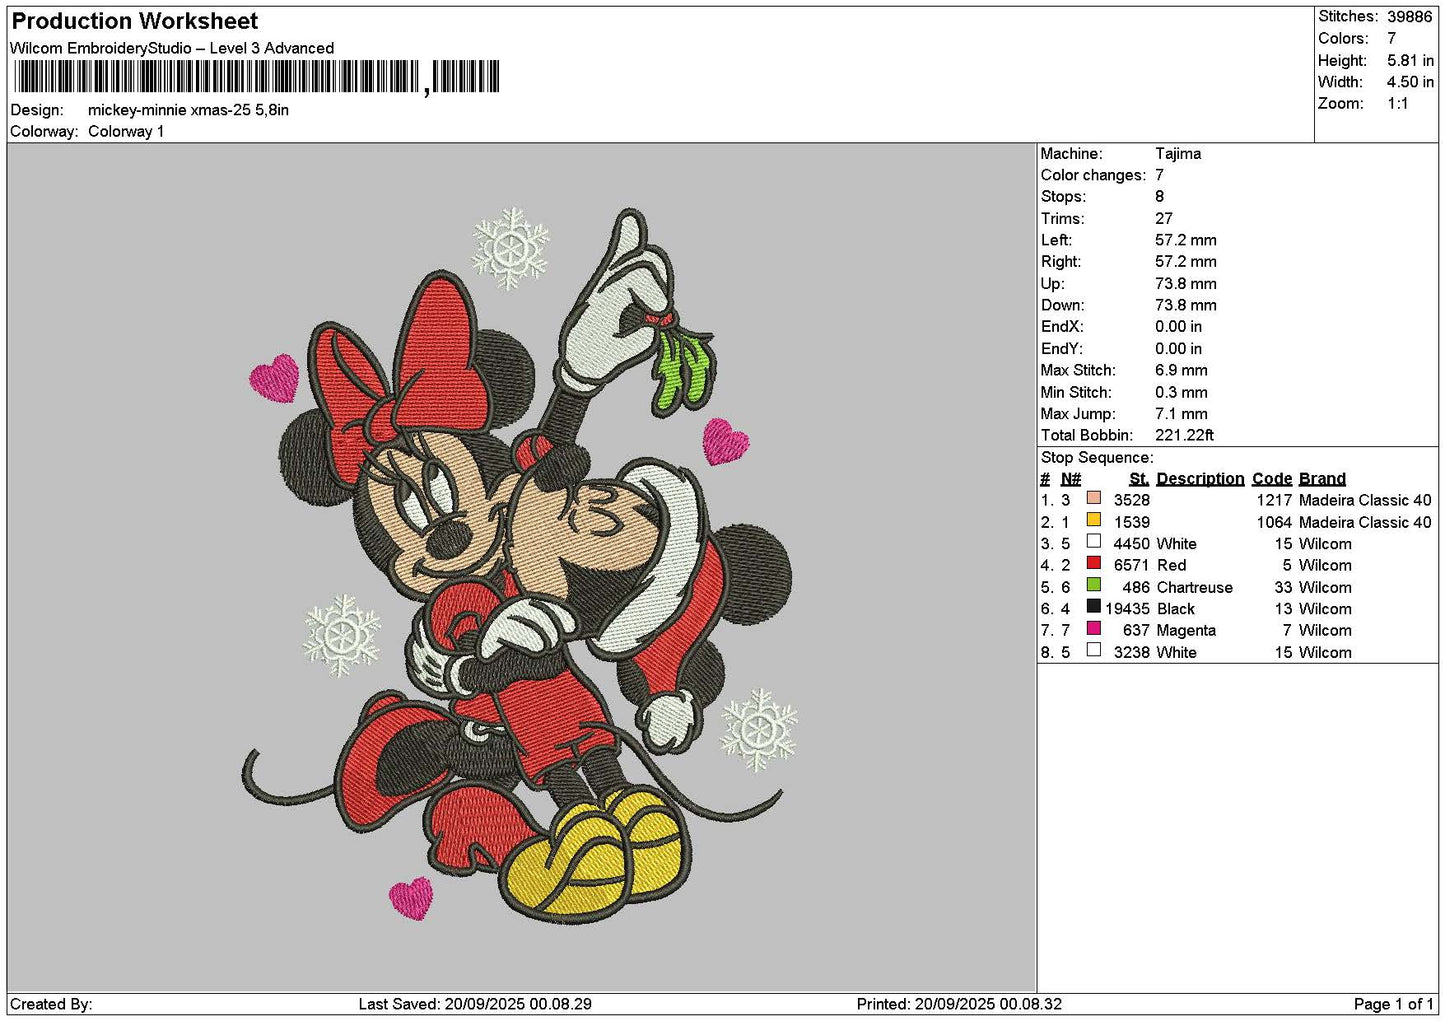
Task: Click the 'Page 1 of 1' indicator
Action: click(1393, 1004)
